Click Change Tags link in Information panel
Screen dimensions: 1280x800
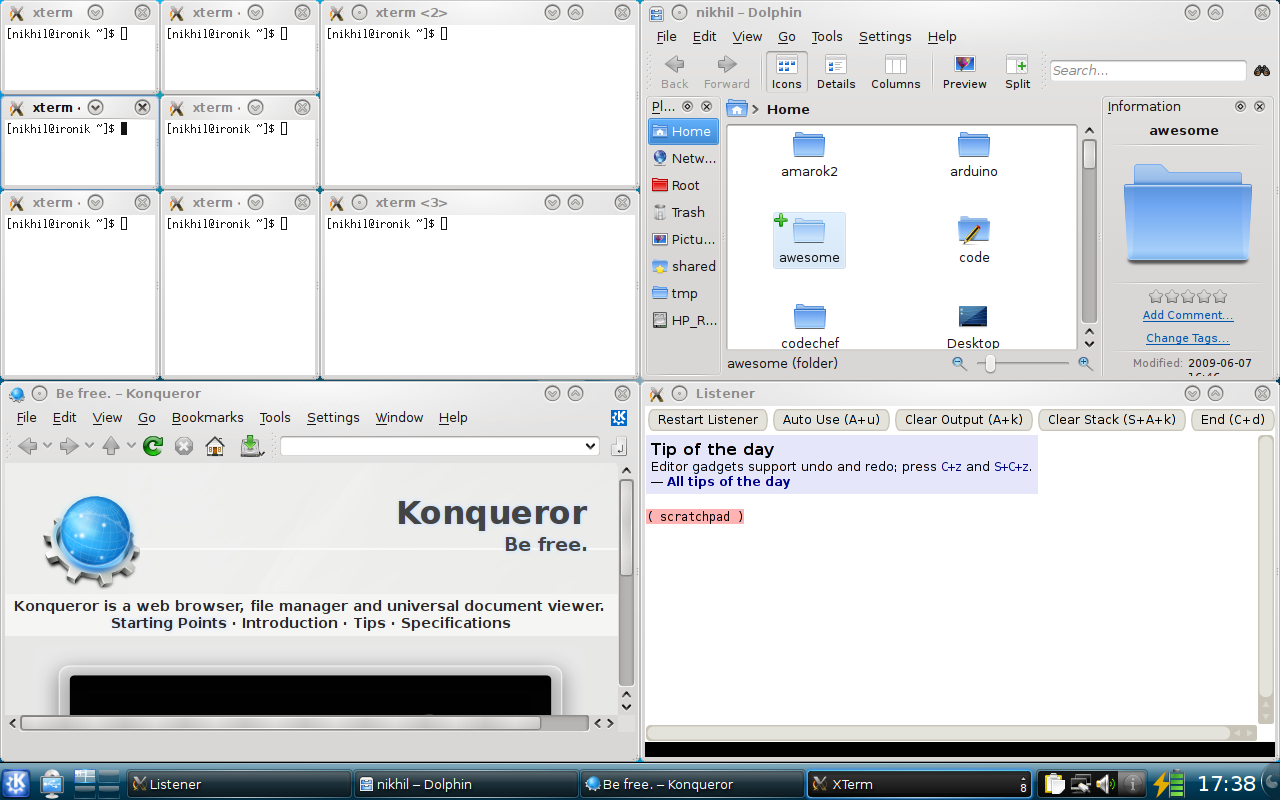1188,338
